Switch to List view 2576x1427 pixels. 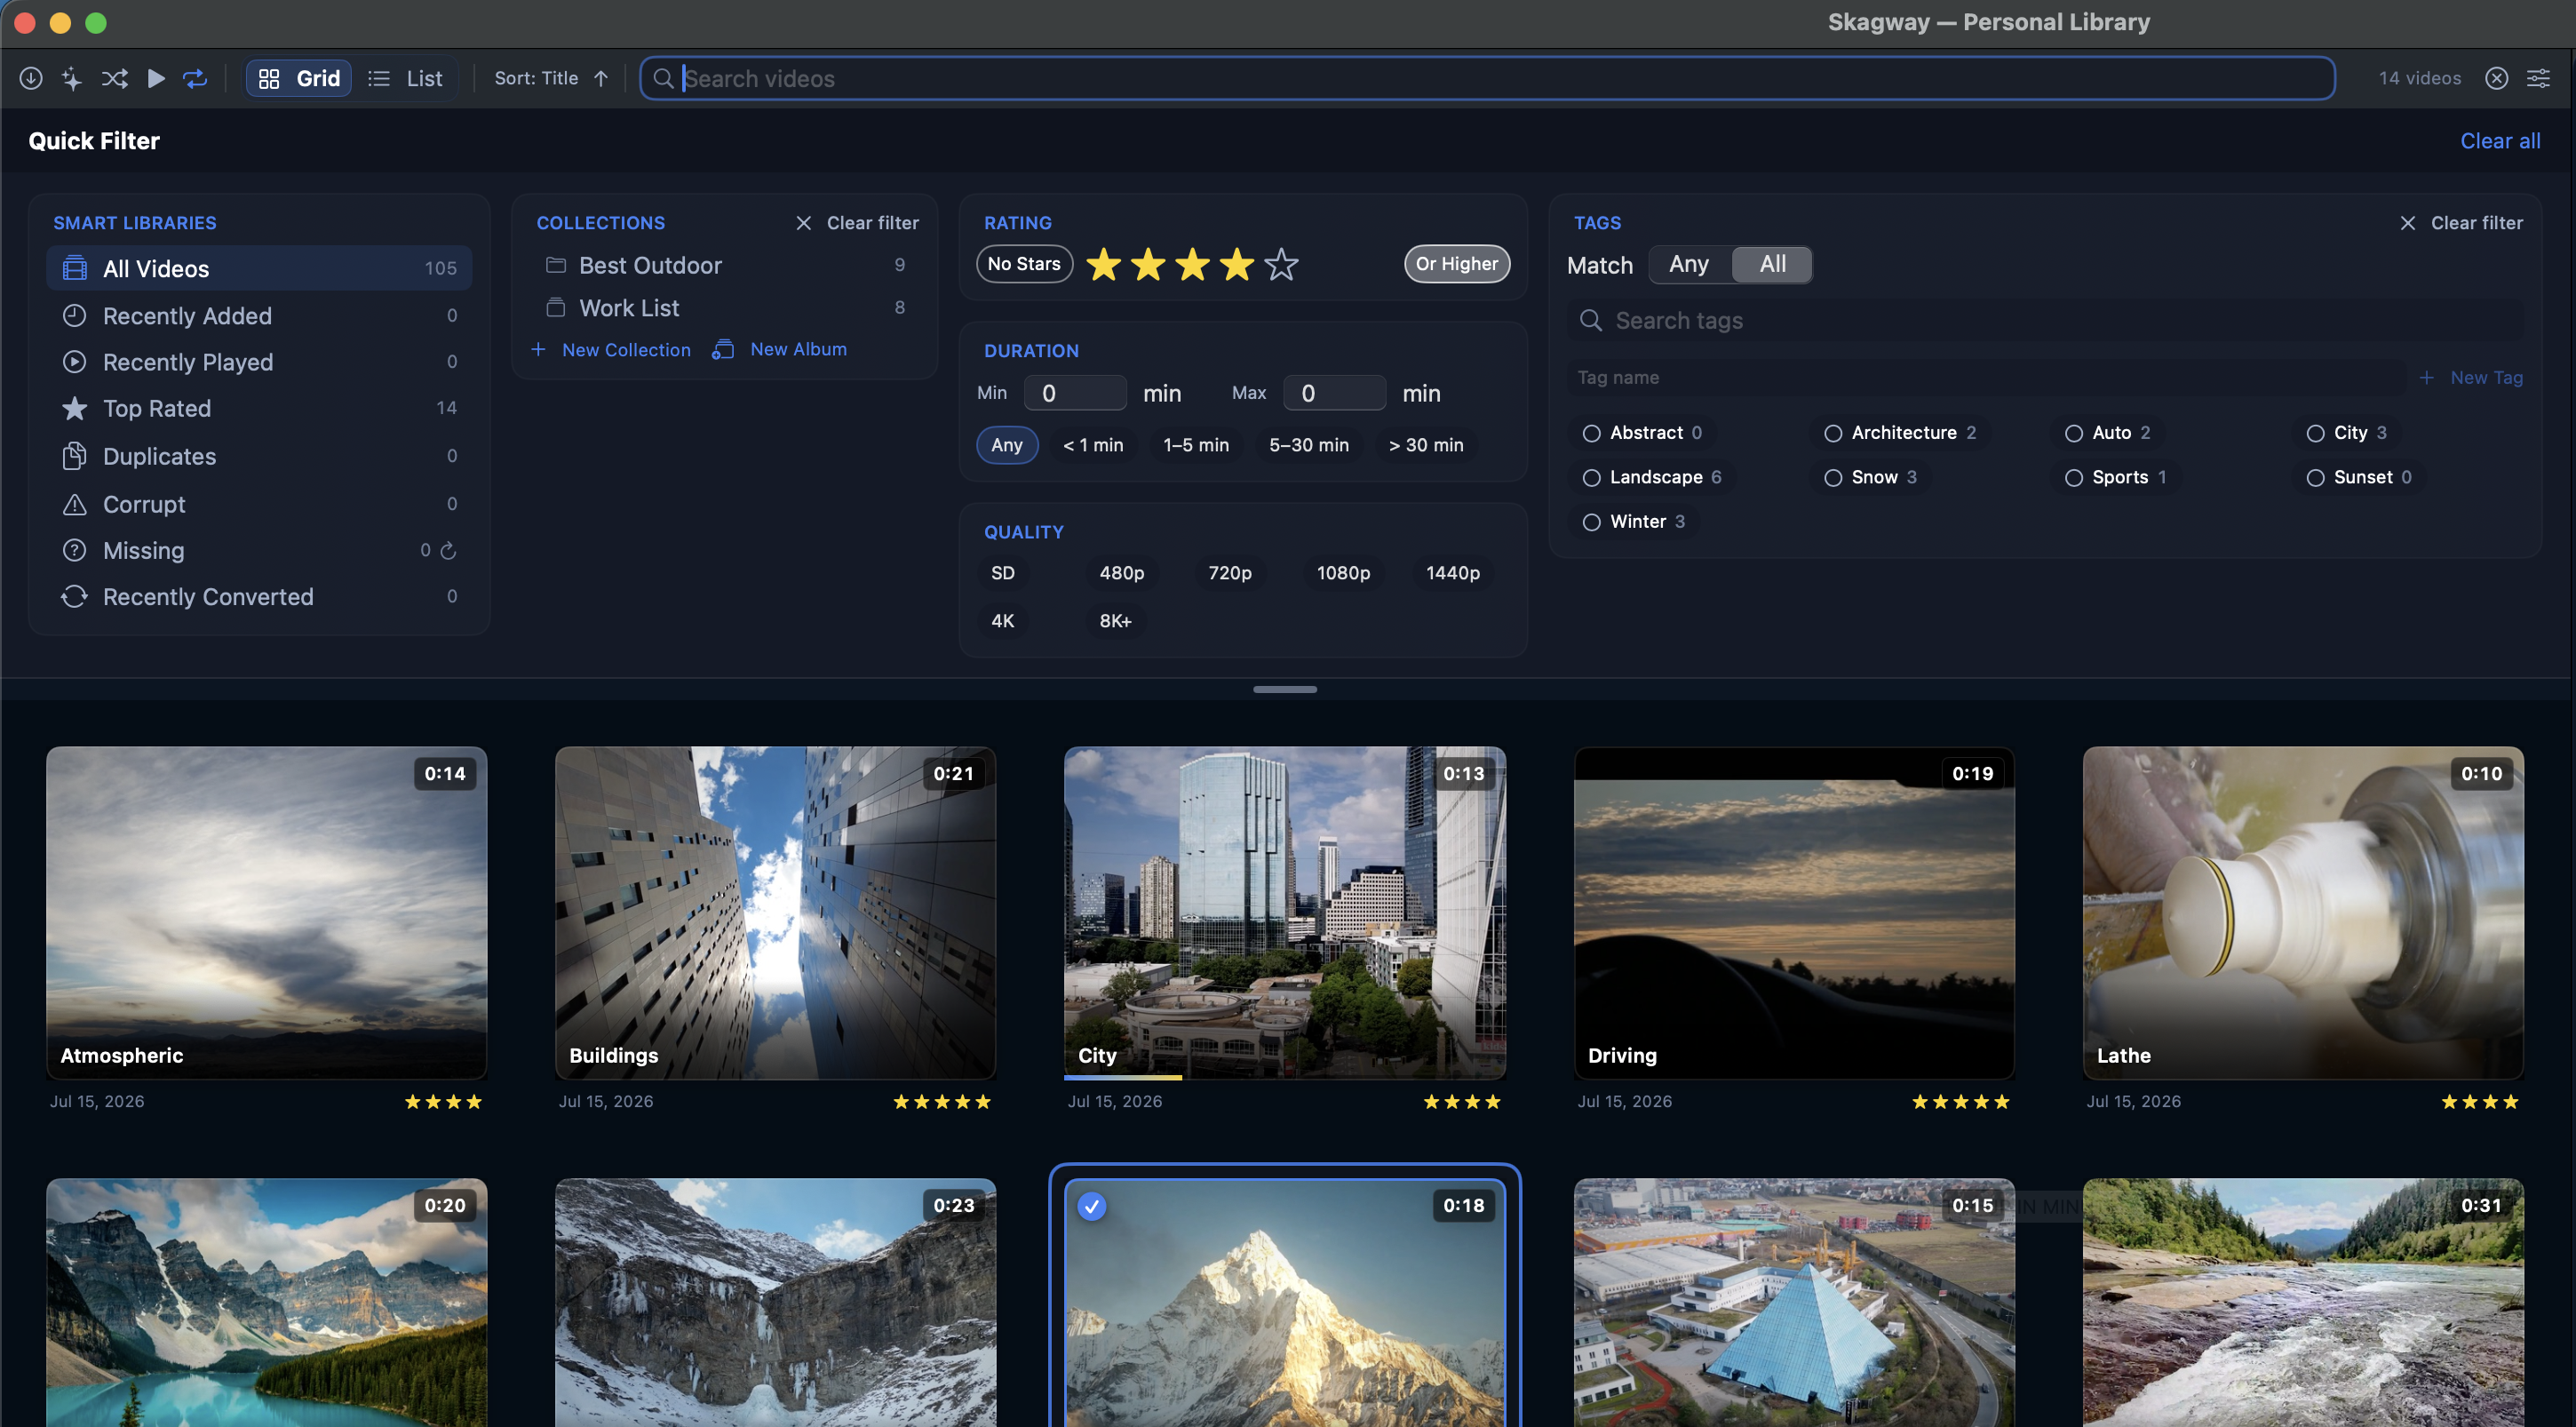405,78
